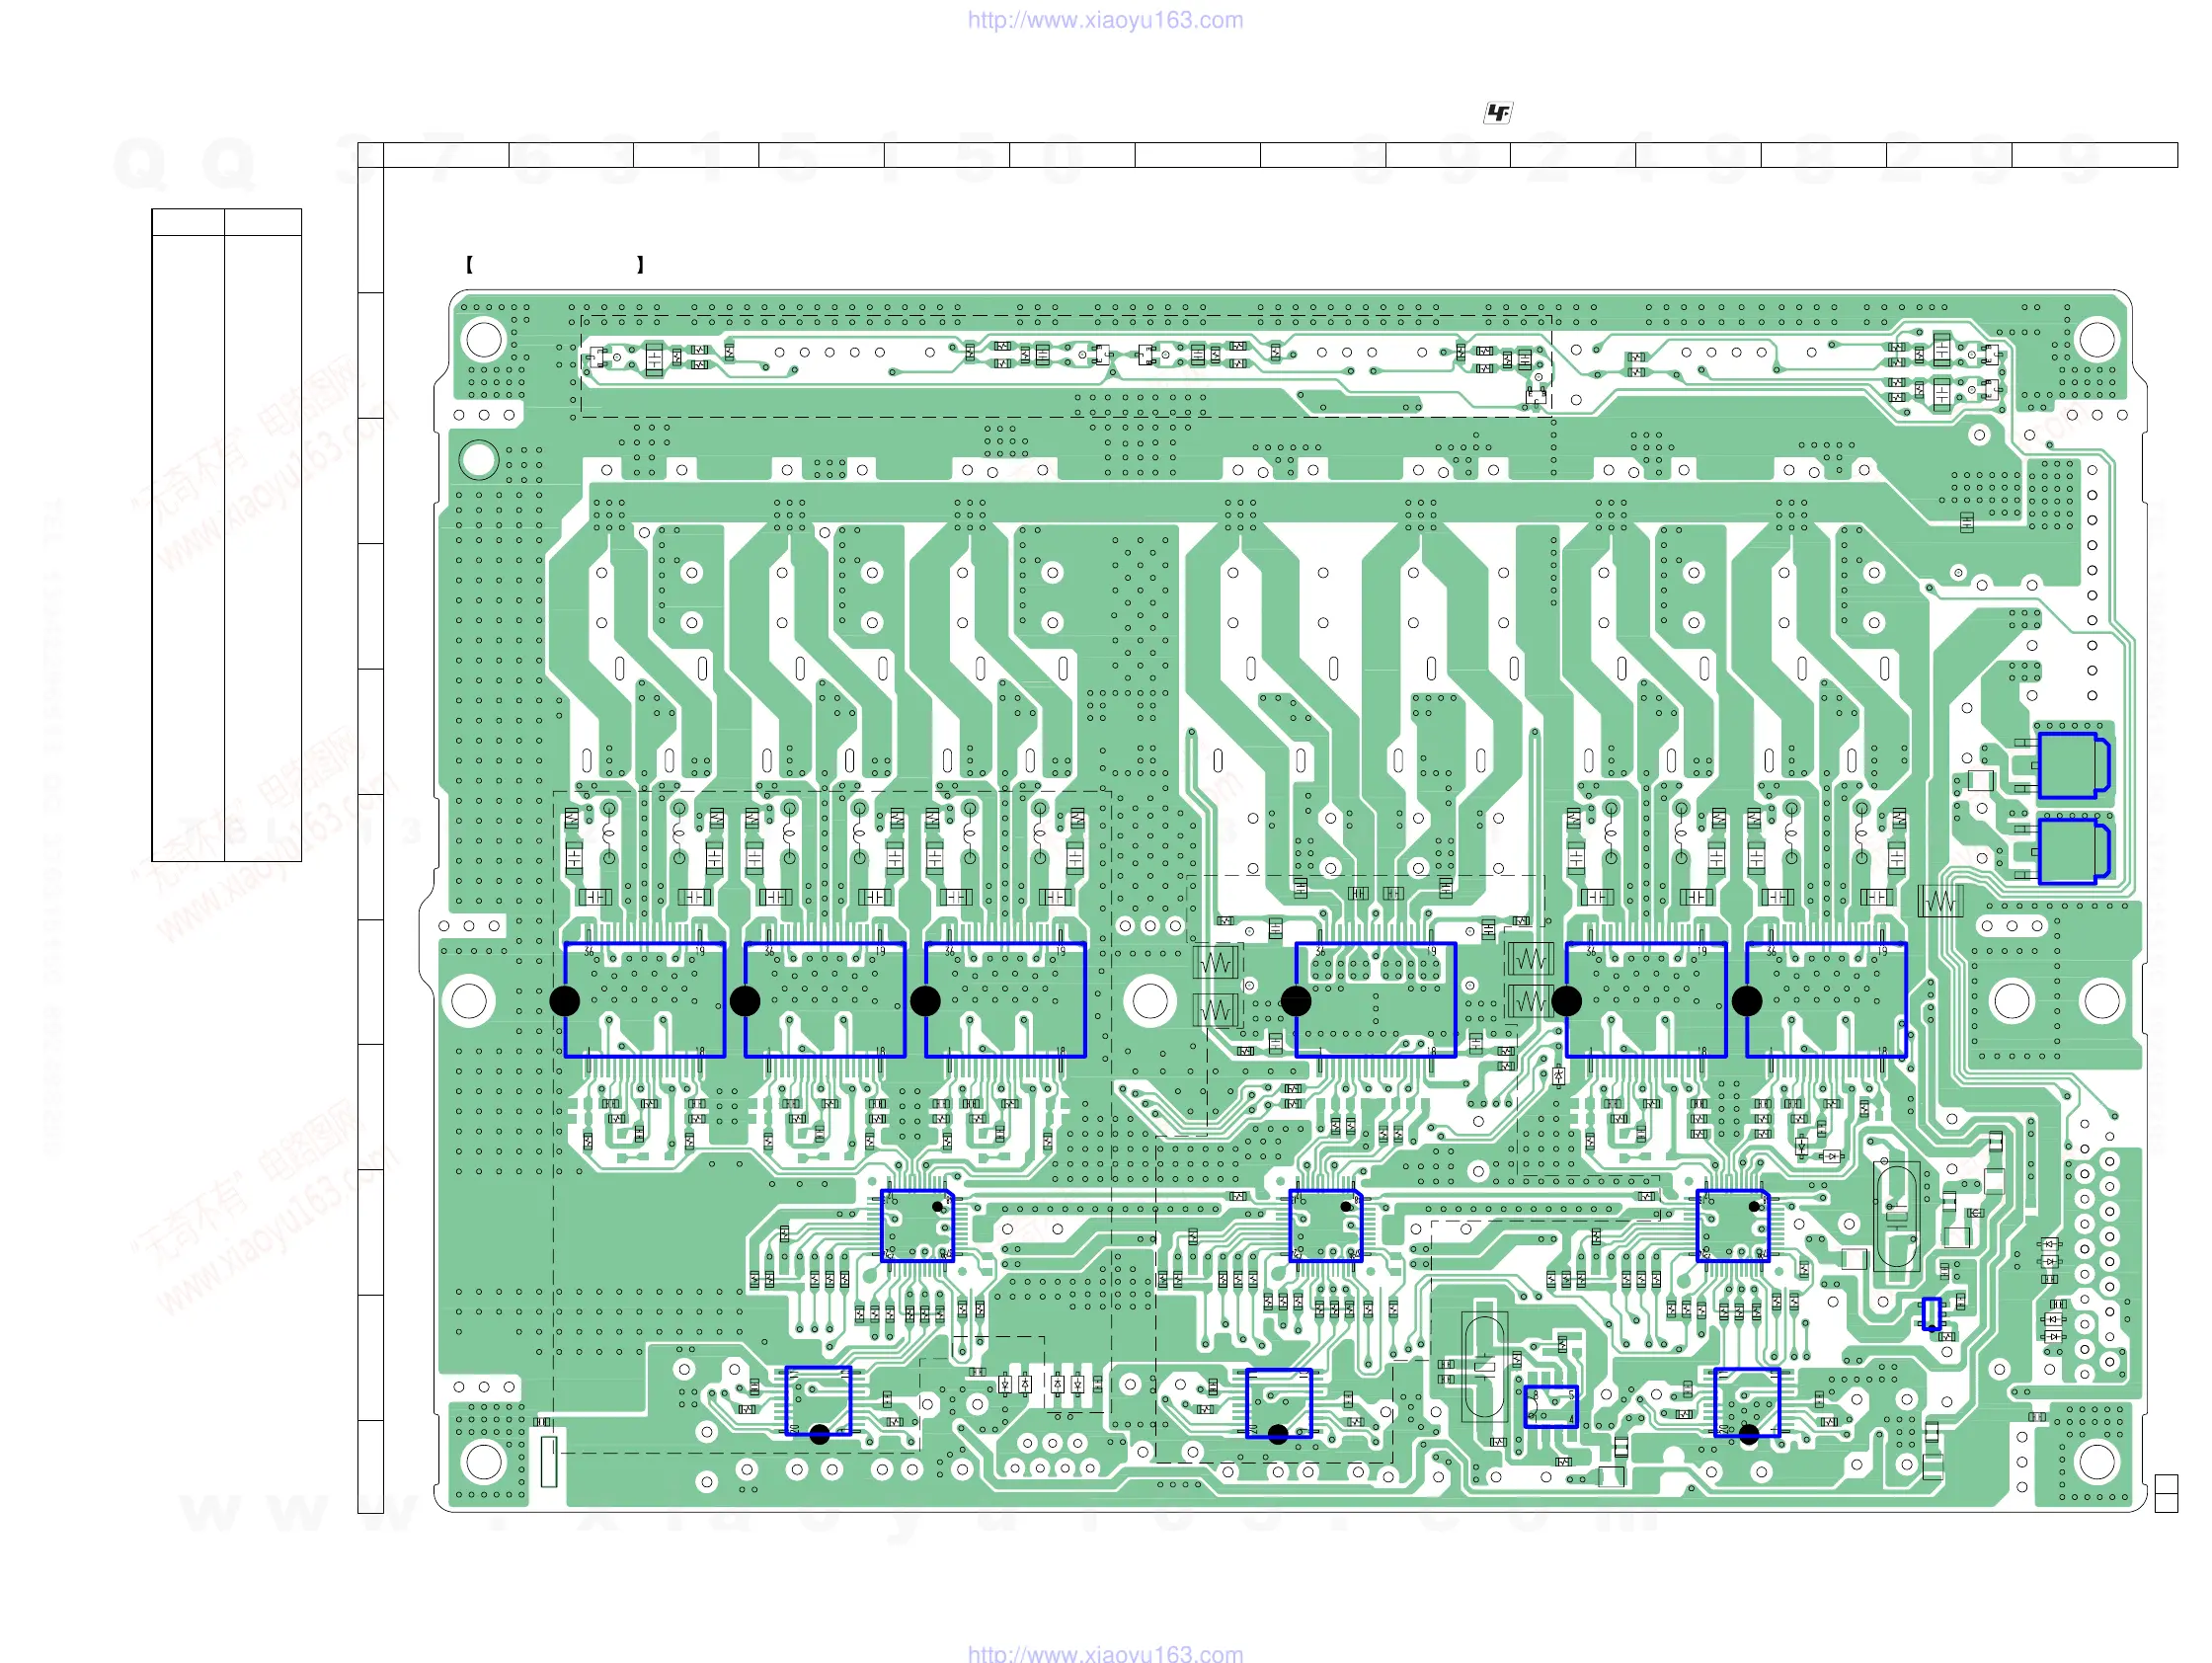Click the lower blue-outlined connector on the right edge
This screenshot has width=2212, height=1663.
2072,851
